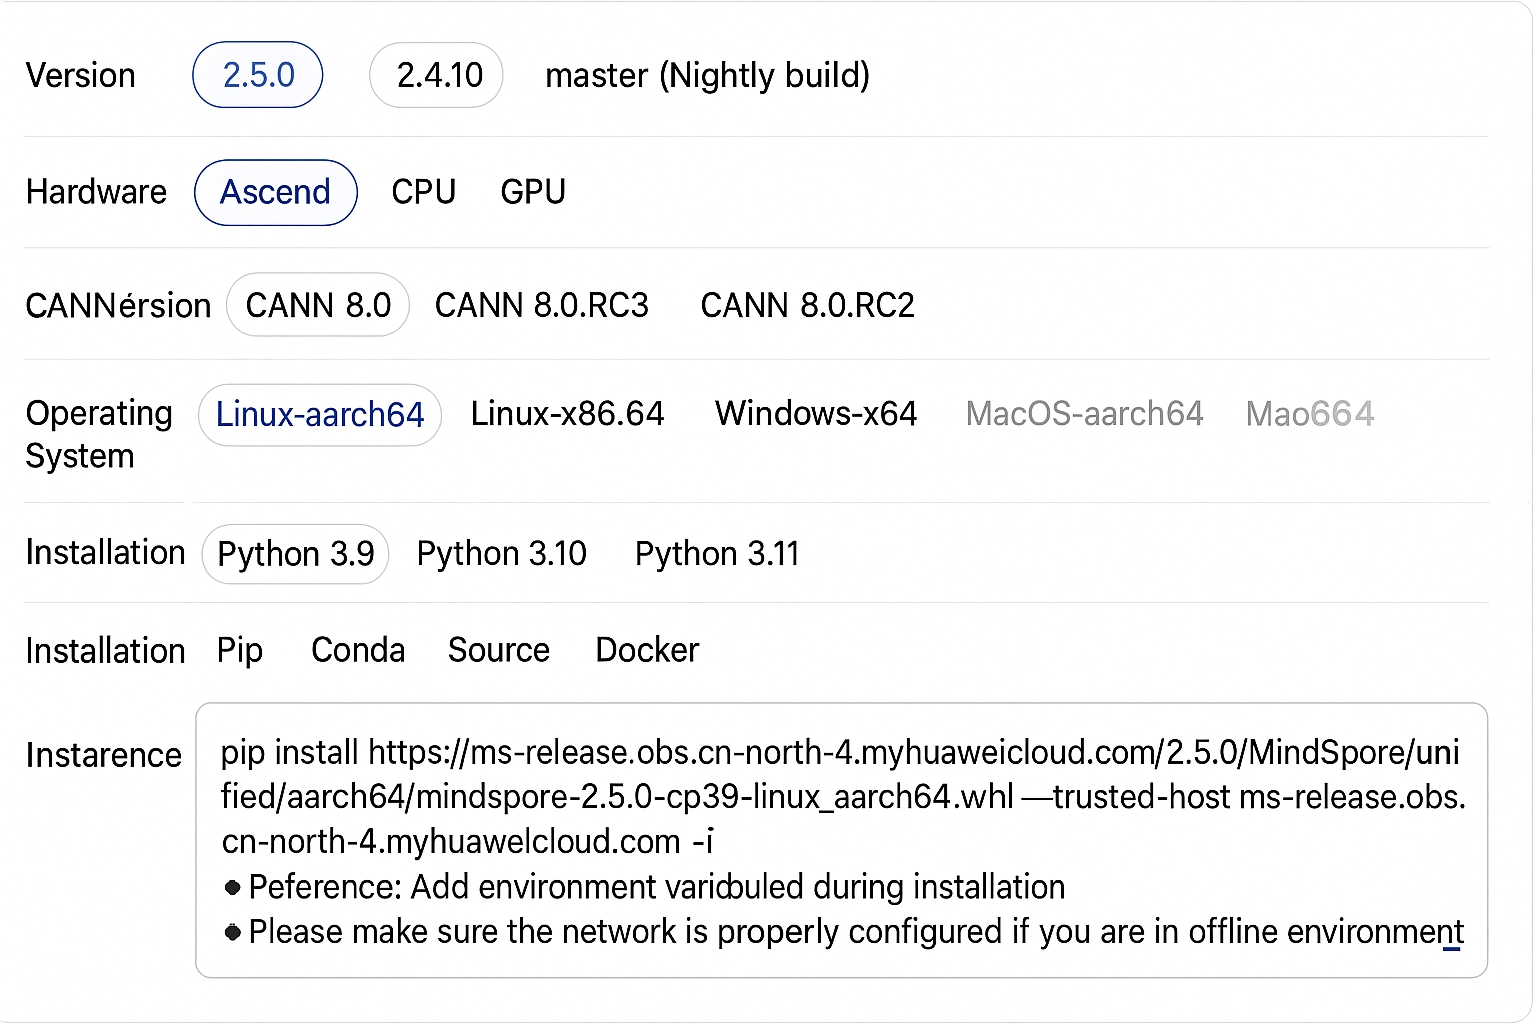The height and width of the screenshot is (1024, 1536).
Task: Select Ascend hardware option
Action: 275,192
